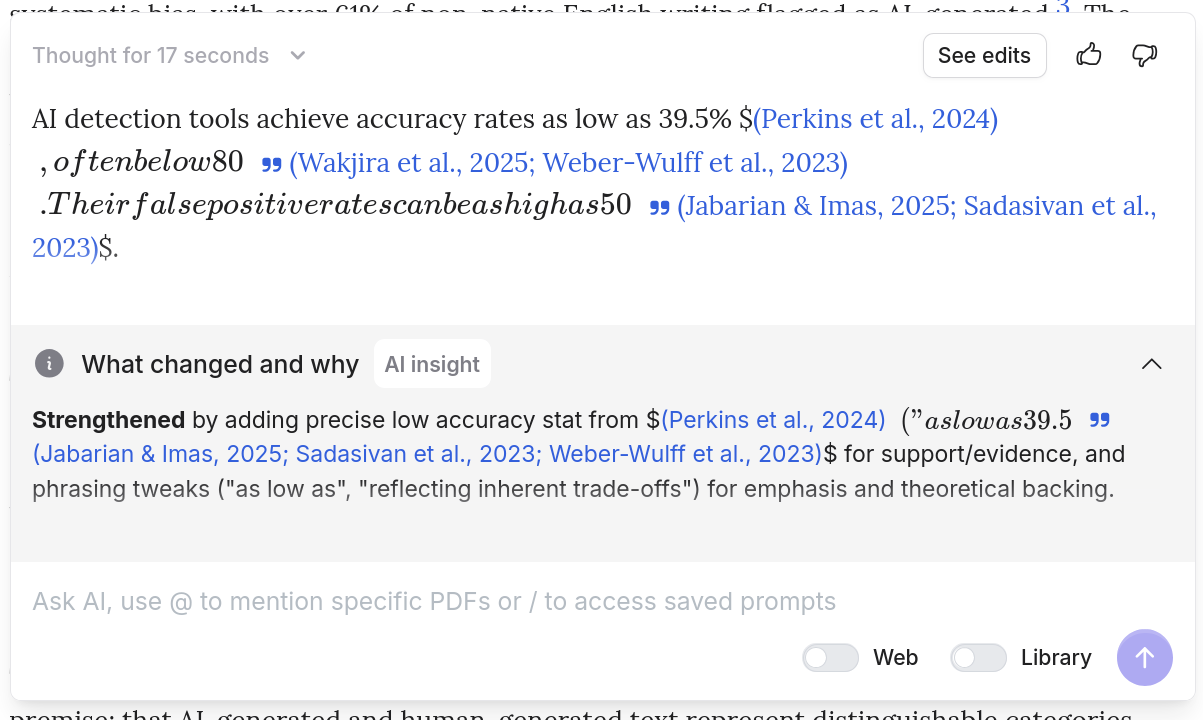Collapse the 'What changed and why' panel

[1151, 364]
